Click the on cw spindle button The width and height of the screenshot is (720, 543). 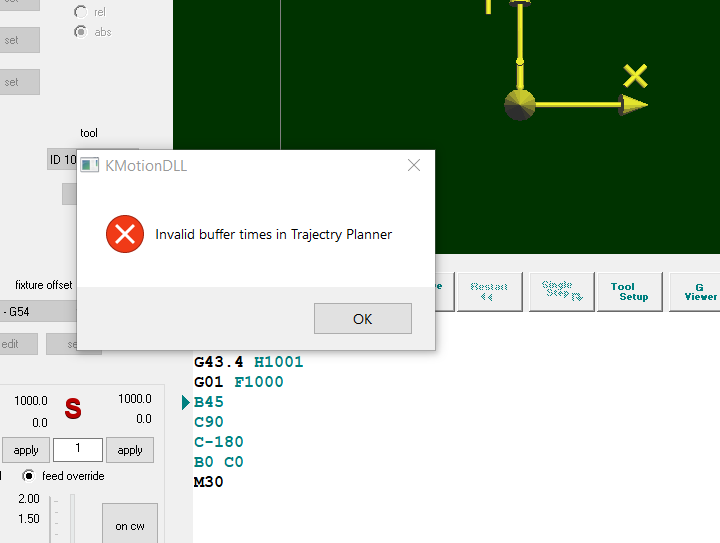[129, 525]
